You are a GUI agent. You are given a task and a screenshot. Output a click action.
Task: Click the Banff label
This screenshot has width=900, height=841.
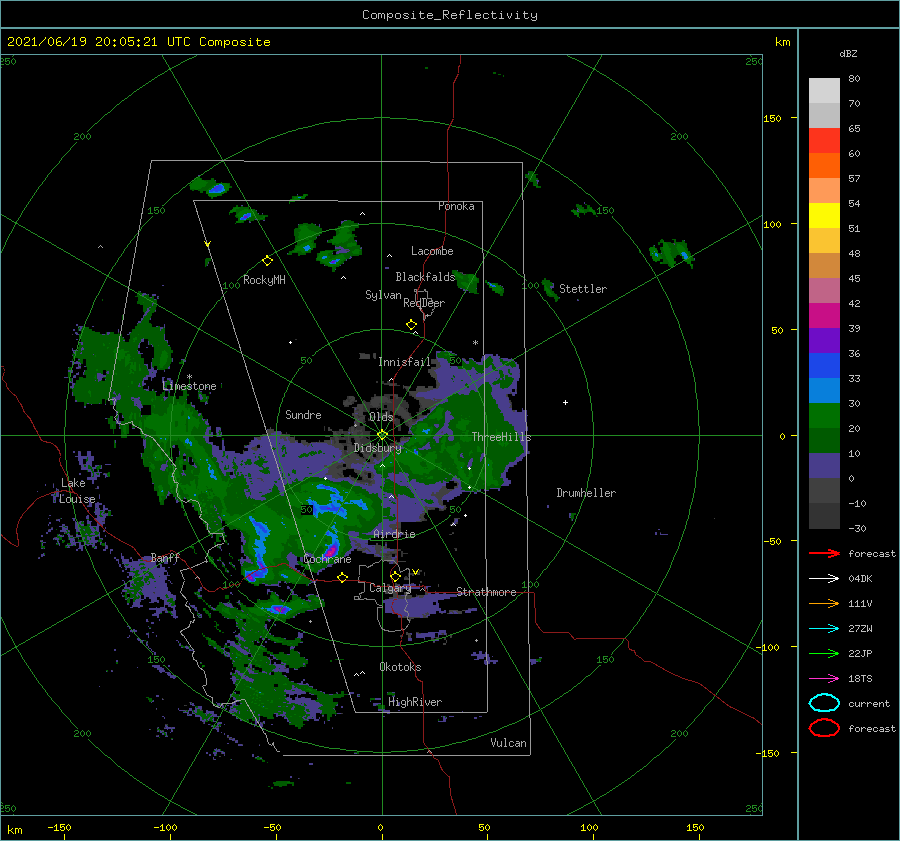click(x=165, y=558)
